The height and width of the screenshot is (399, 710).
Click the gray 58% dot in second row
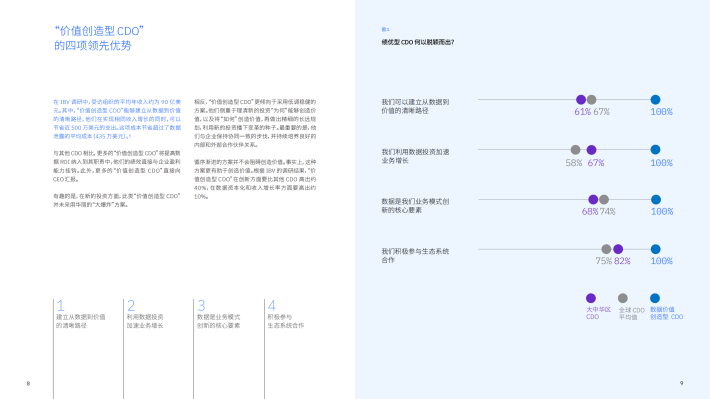tap(576, 149)
